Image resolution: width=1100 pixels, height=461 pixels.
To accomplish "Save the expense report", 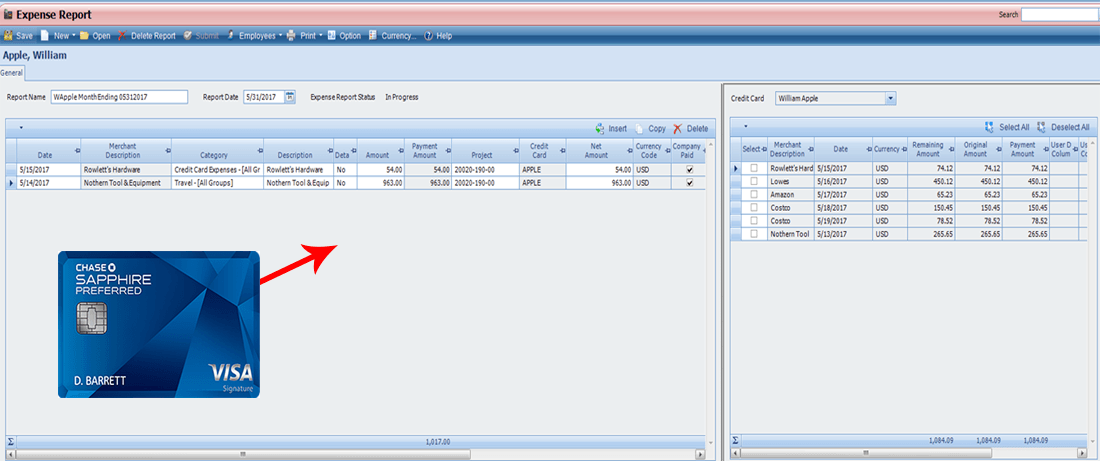I will tap(18, 36).
